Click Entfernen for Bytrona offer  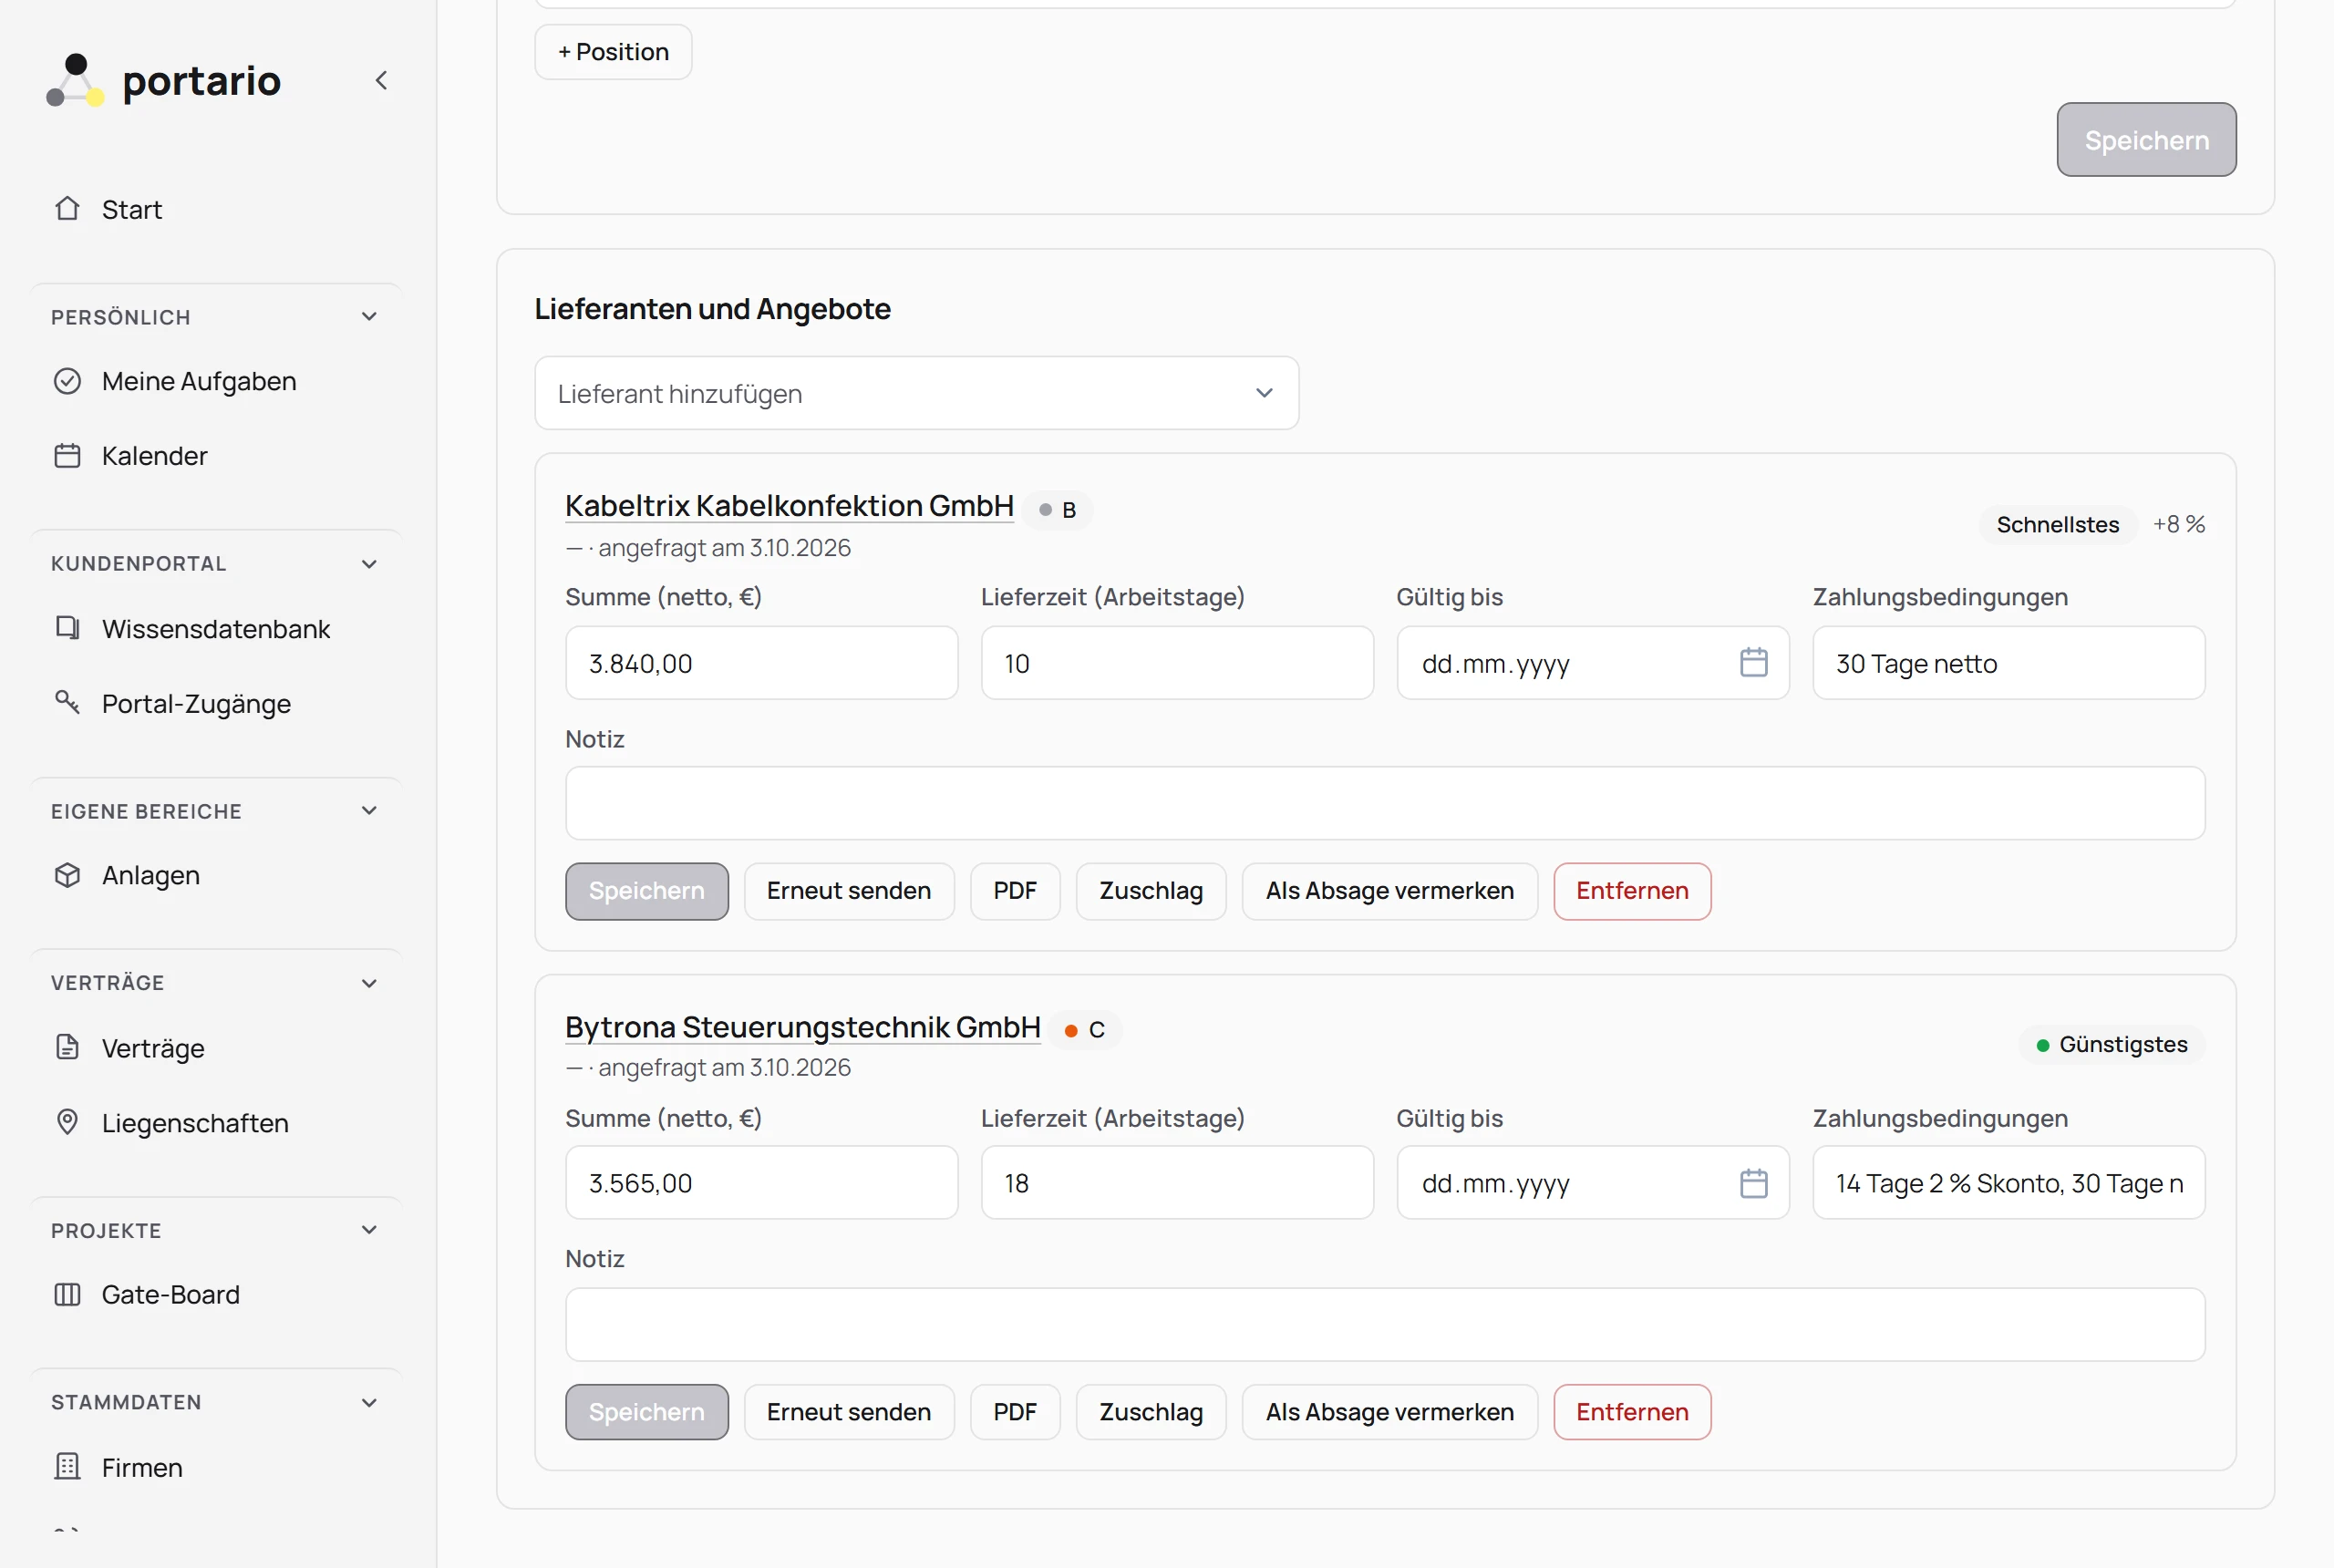1632,1412
